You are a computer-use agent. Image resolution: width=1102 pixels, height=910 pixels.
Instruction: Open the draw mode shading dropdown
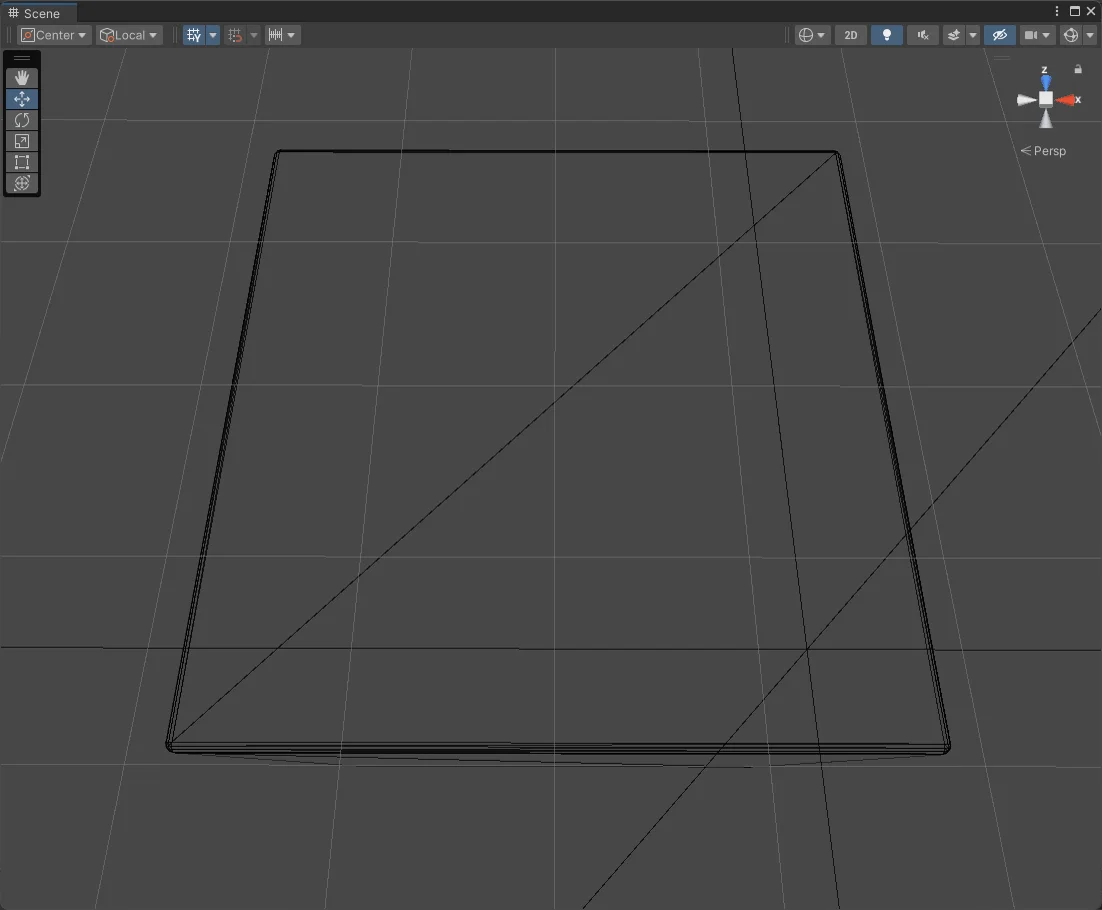point(812,35)
